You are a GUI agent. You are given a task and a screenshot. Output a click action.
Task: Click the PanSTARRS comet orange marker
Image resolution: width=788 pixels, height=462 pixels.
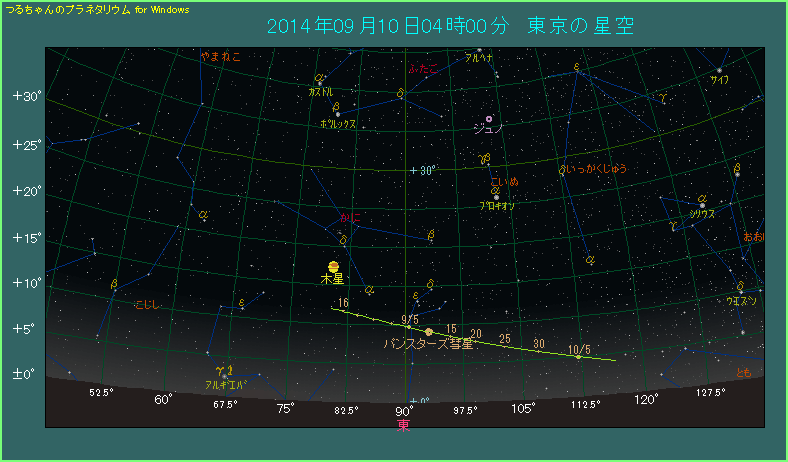429,332
